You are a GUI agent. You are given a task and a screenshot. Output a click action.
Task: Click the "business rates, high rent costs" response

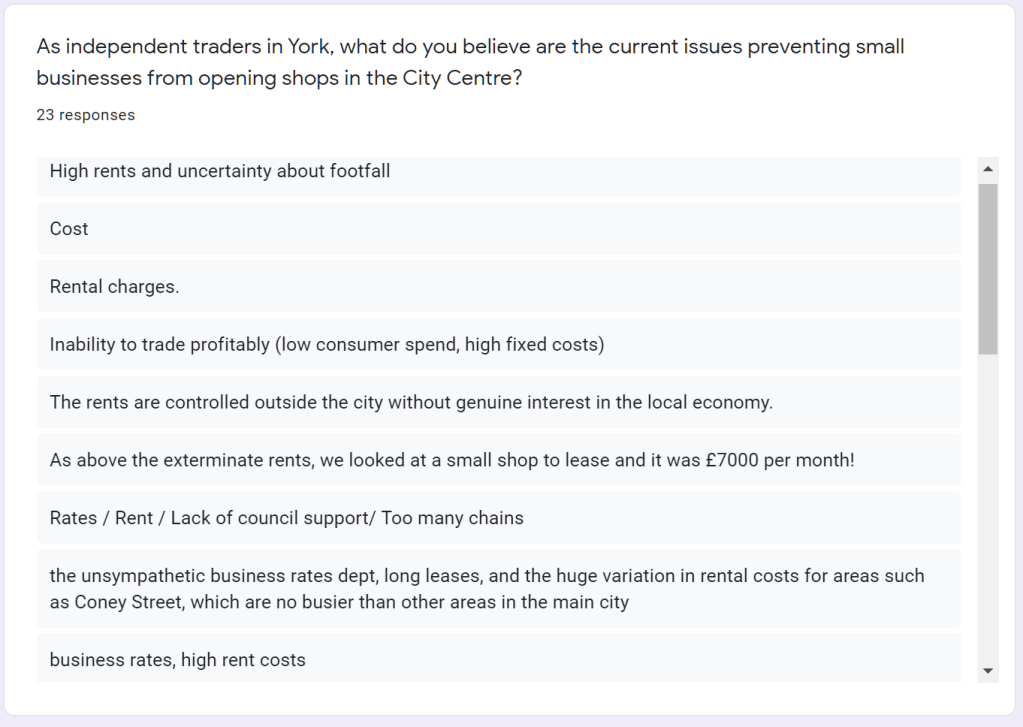pyautogui.click(x=178, y=660)
